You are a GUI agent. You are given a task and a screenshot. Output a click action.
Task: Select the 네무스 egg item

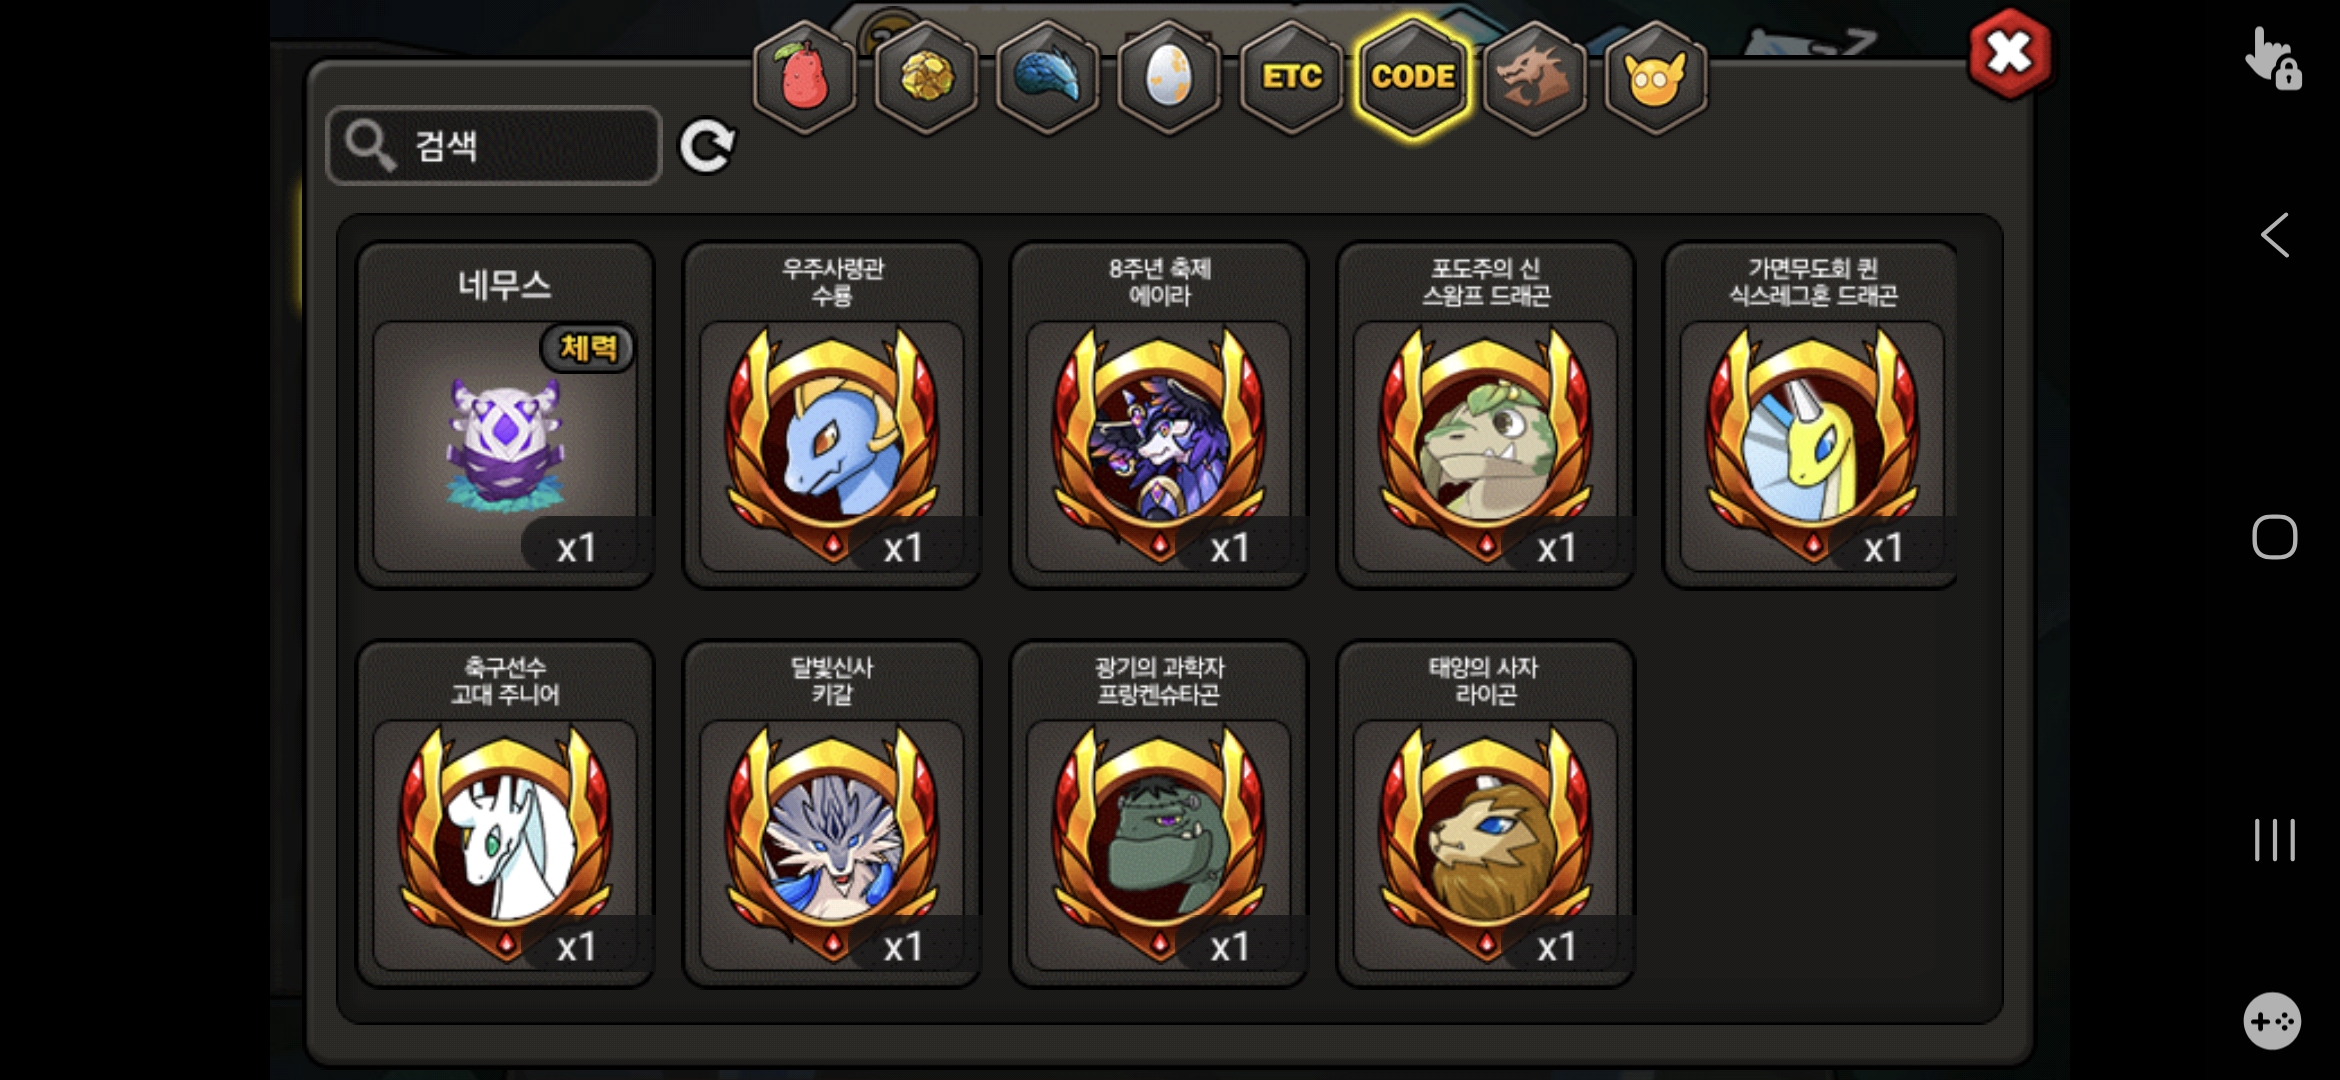tap(505, 415)
